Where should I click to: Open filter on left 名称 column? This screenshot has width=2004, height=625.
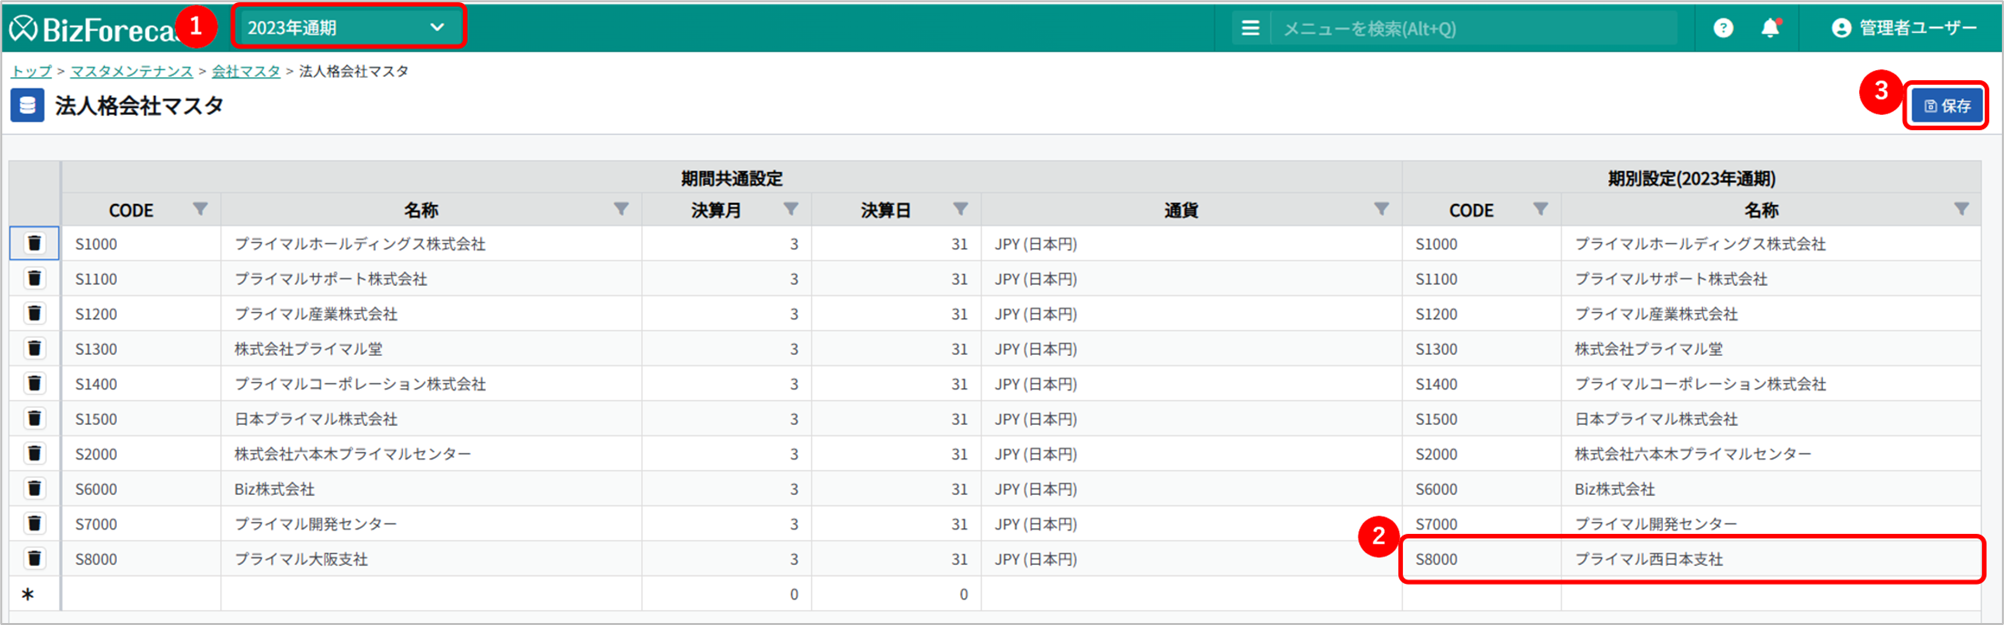621,209
